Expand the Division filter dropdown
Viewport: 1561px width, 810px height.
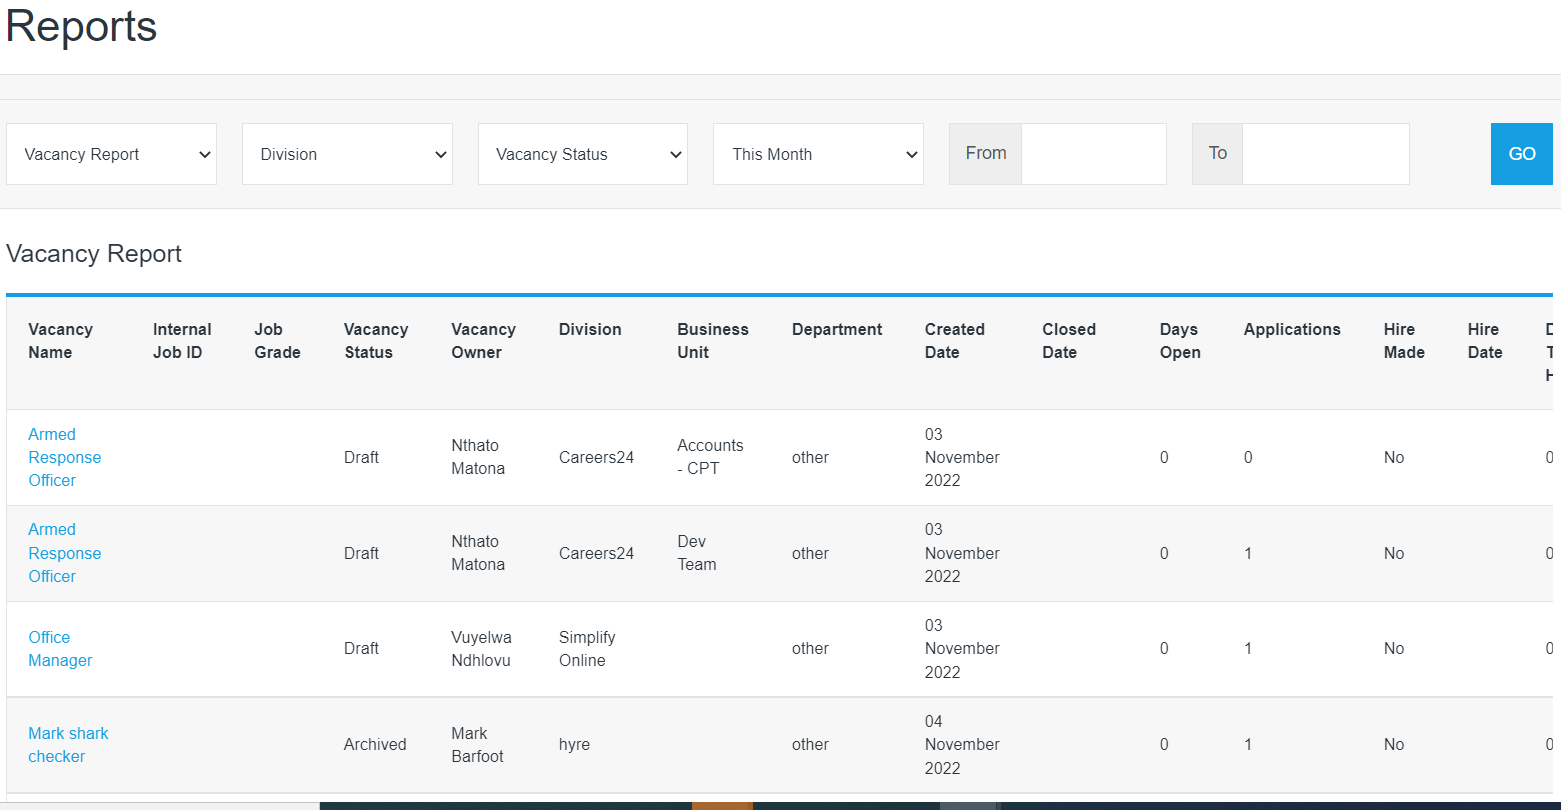(347, 154)
